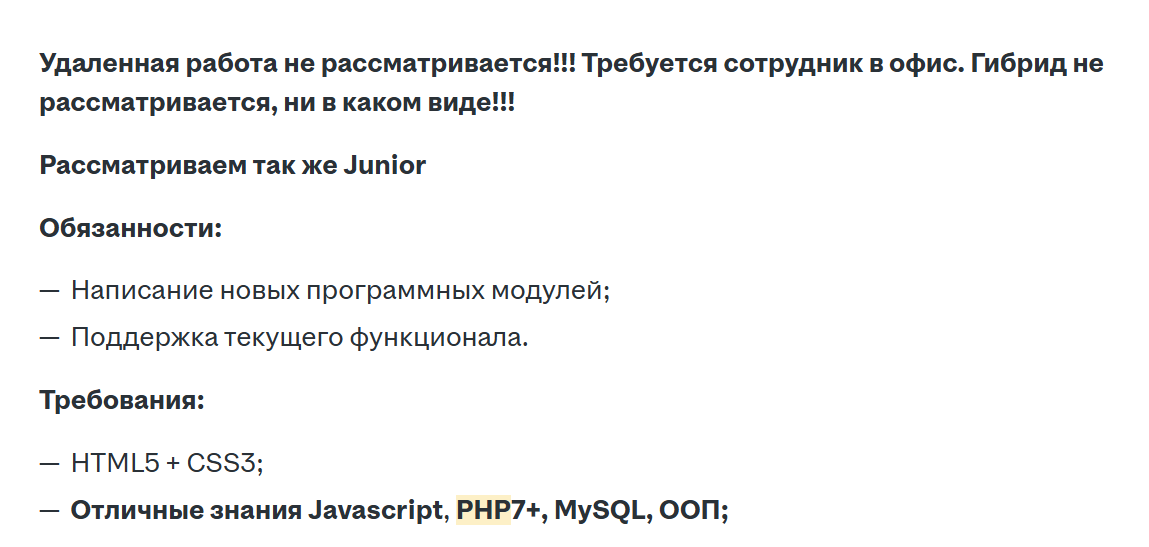Click the word 'ООП' in requirements
The image size is (1149, 547).
tap(690, 510)
